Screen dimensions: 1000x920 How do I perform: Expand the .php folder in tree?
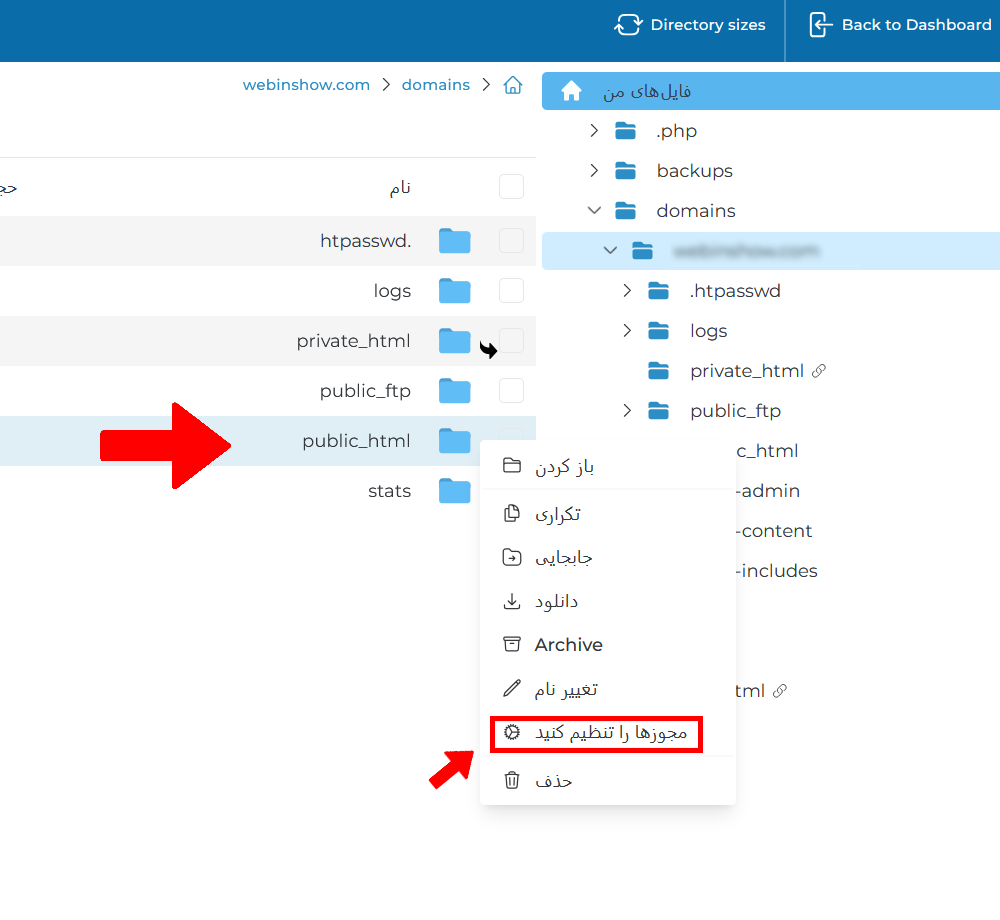pyautogui.click(x=594, y=131)
